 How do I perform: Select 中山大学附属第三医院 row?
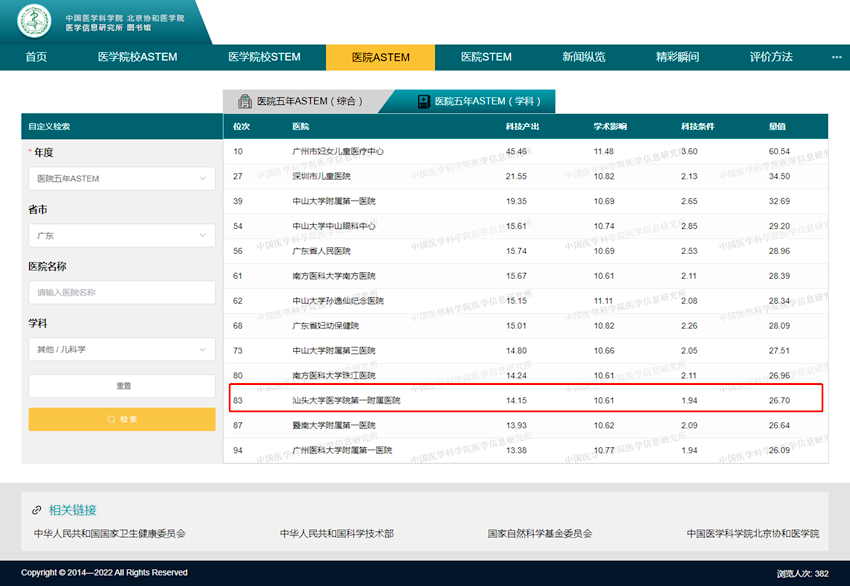point(526,351)
